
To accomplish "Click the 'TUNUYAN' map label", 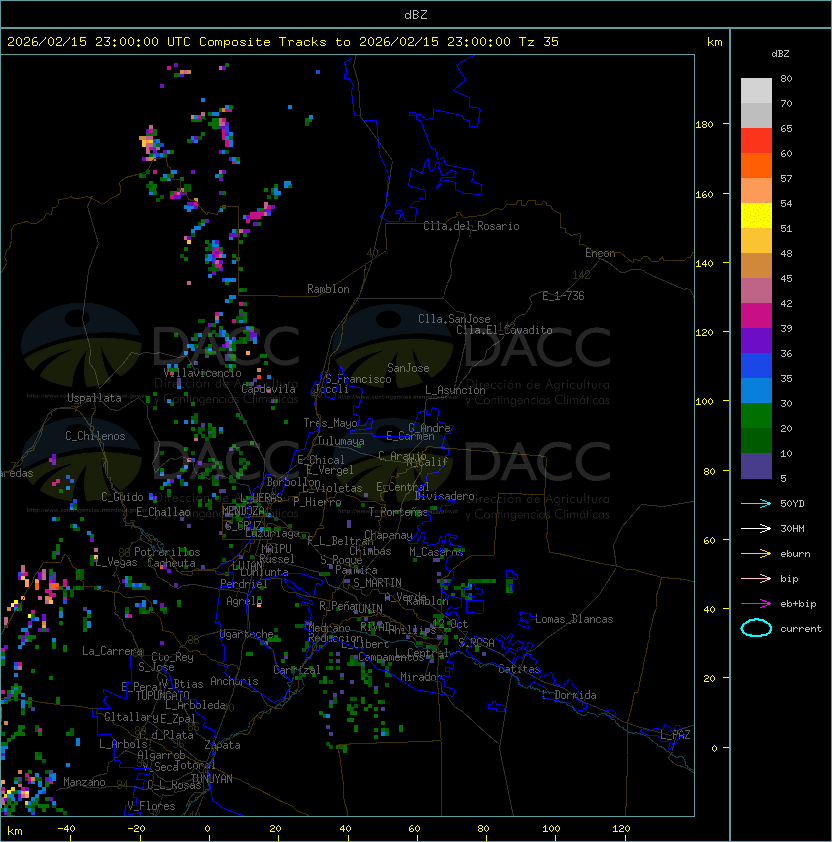I will 212,779.
